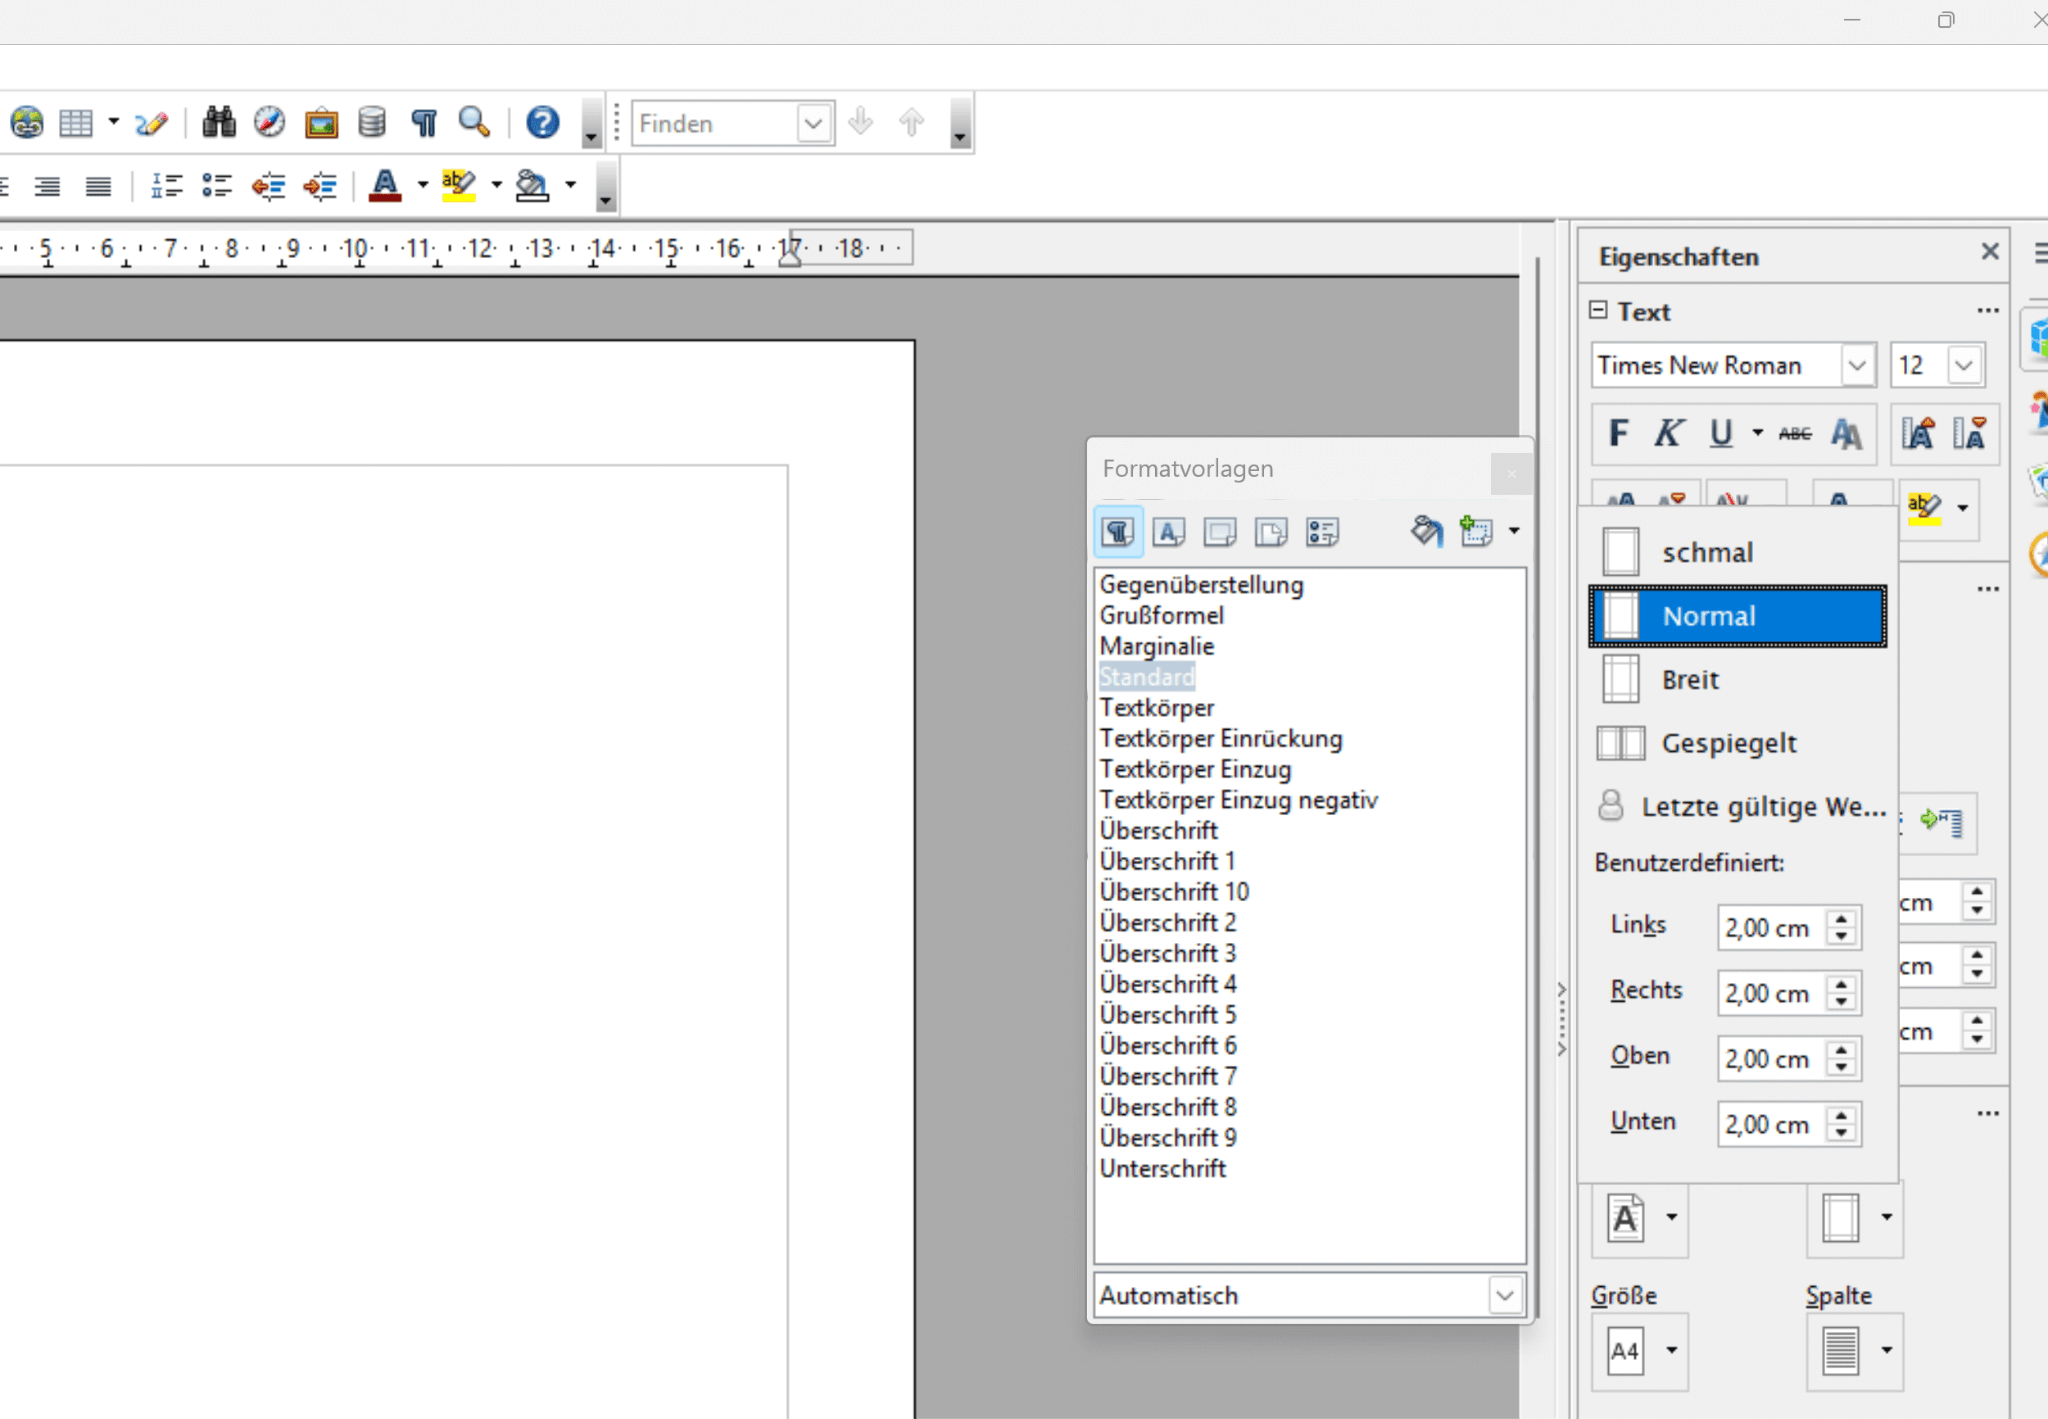2048x1419 pixels.
Task: Select Überschrift 1 paragraph style
Action: click(x=1167, y=861)
